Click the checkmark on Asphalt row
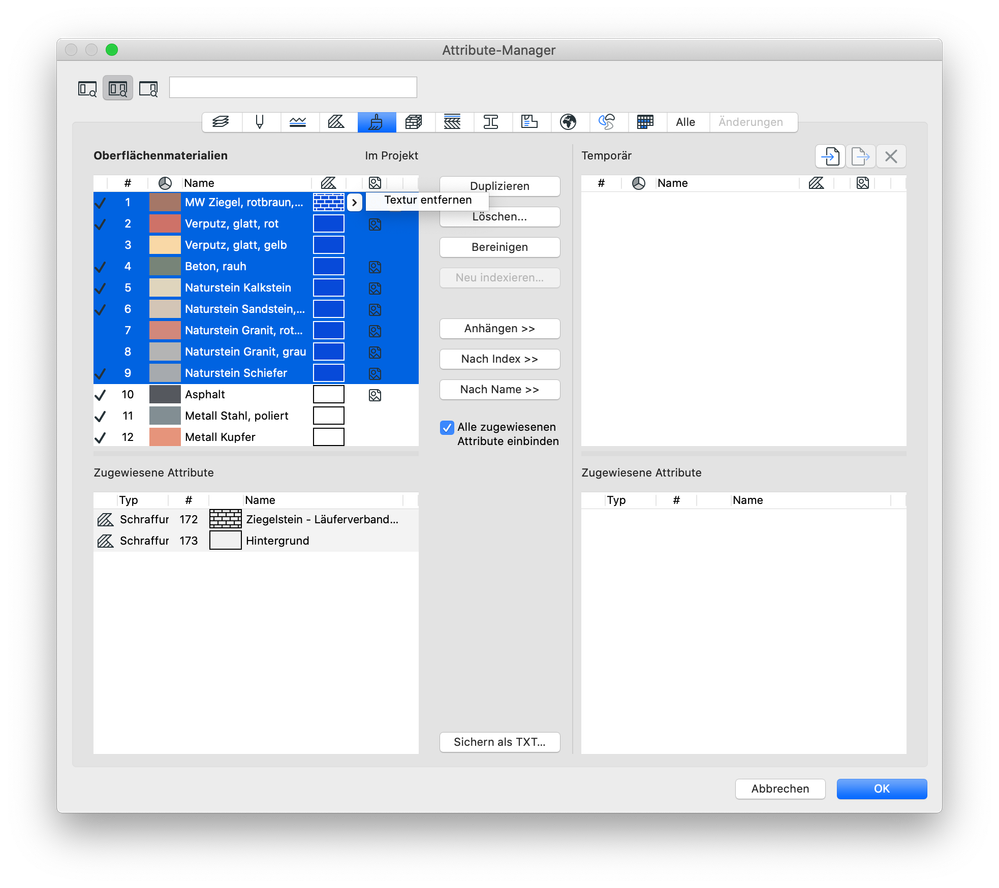 (x=100, y=395)
